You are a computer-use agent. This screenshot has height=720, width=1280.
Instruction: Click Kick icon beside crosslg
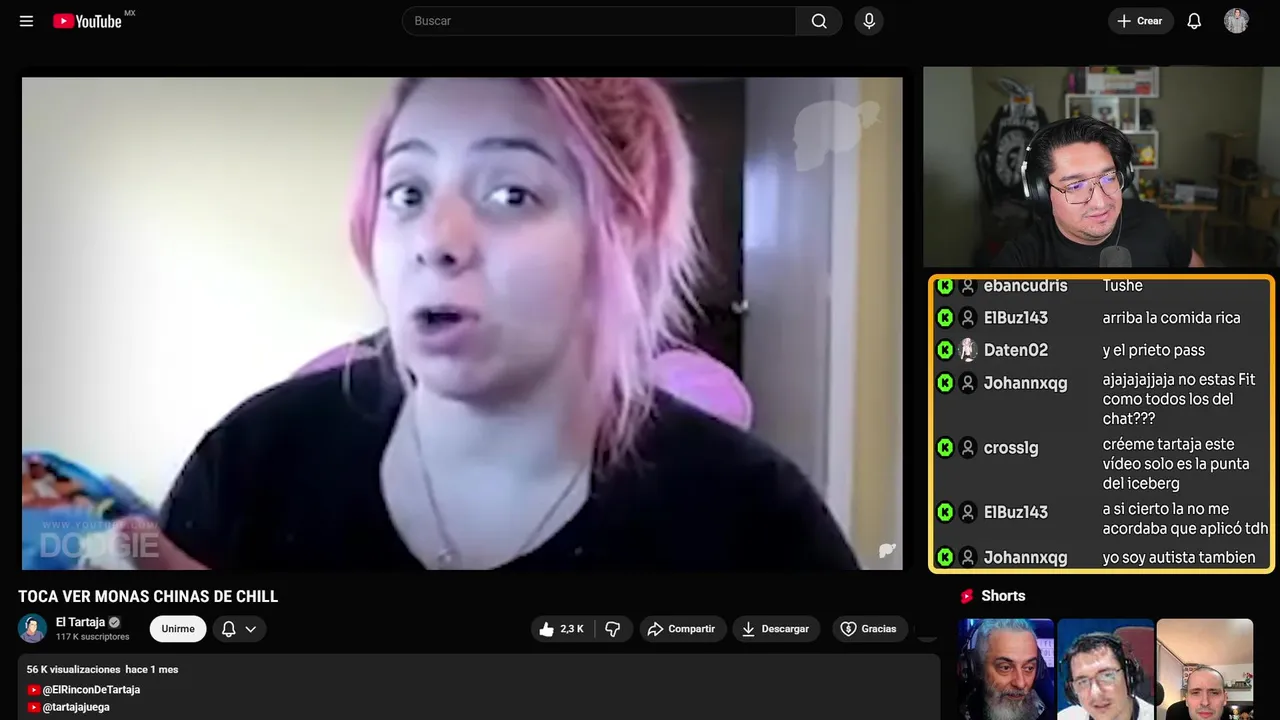click(x=945, y=448)
